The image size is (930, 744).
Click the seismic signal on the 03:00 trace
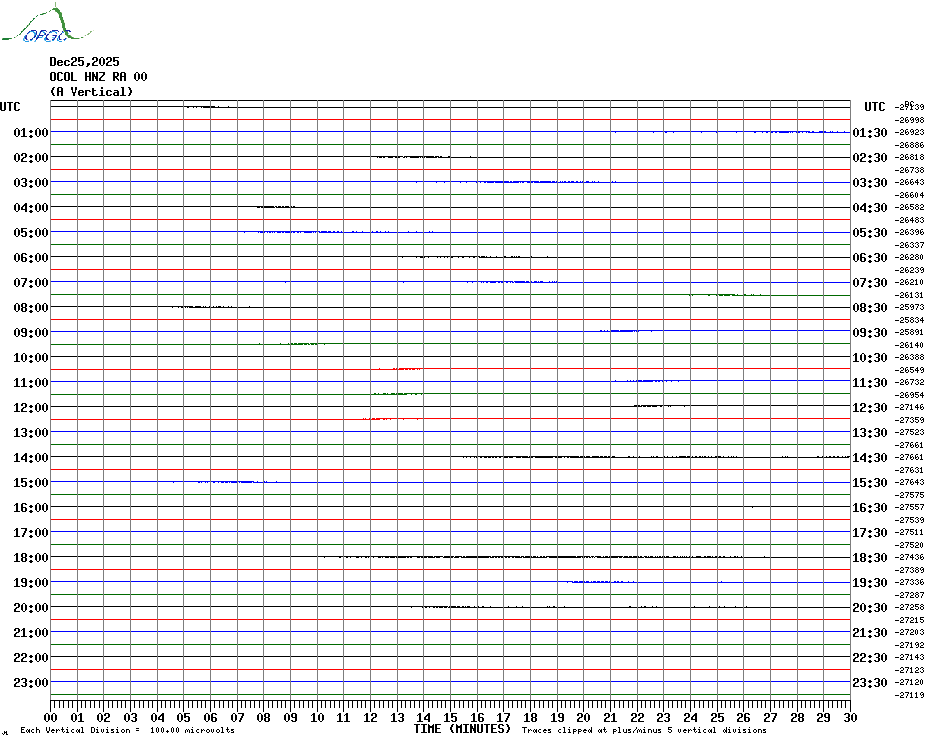(516, 182)
